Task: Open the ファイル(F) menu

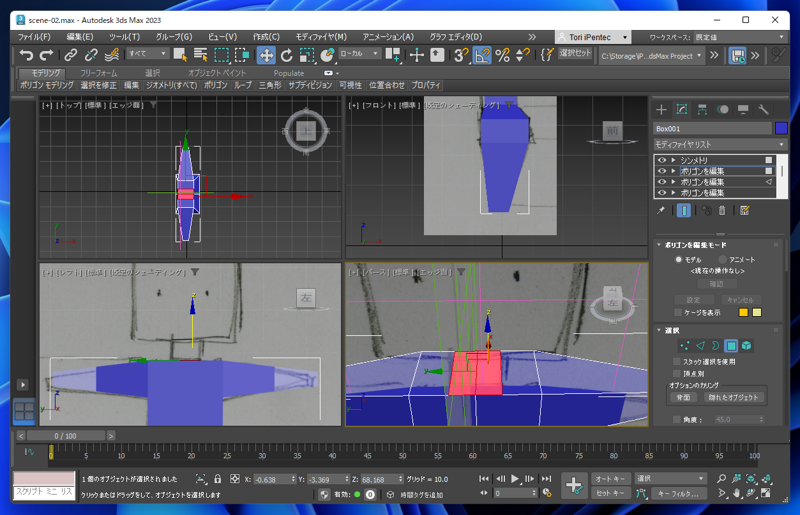Action: coord(34,37)
